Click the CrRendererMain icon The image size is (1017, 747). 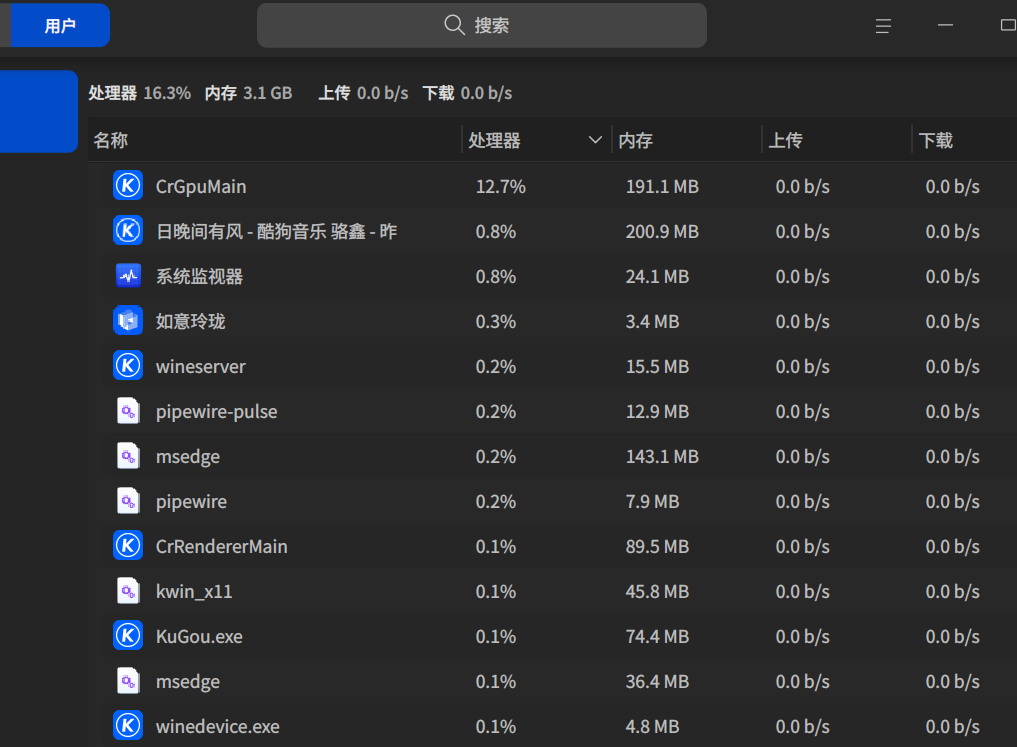click(x=128, y=546)
